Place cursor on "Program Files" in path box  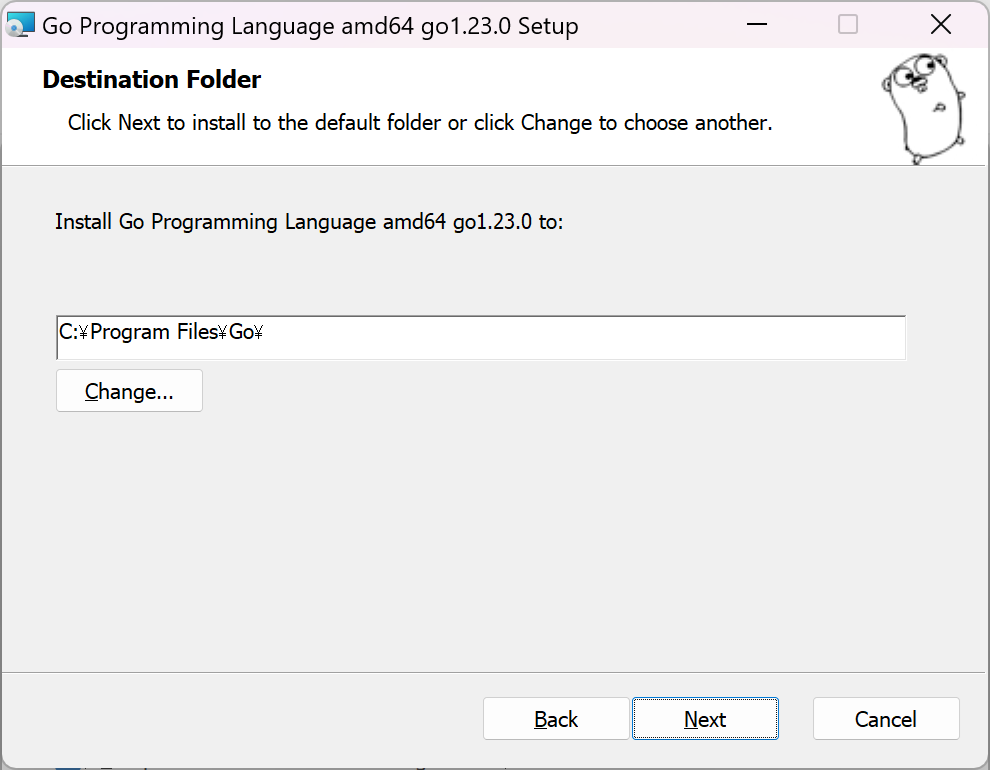[x=154, y=332]
